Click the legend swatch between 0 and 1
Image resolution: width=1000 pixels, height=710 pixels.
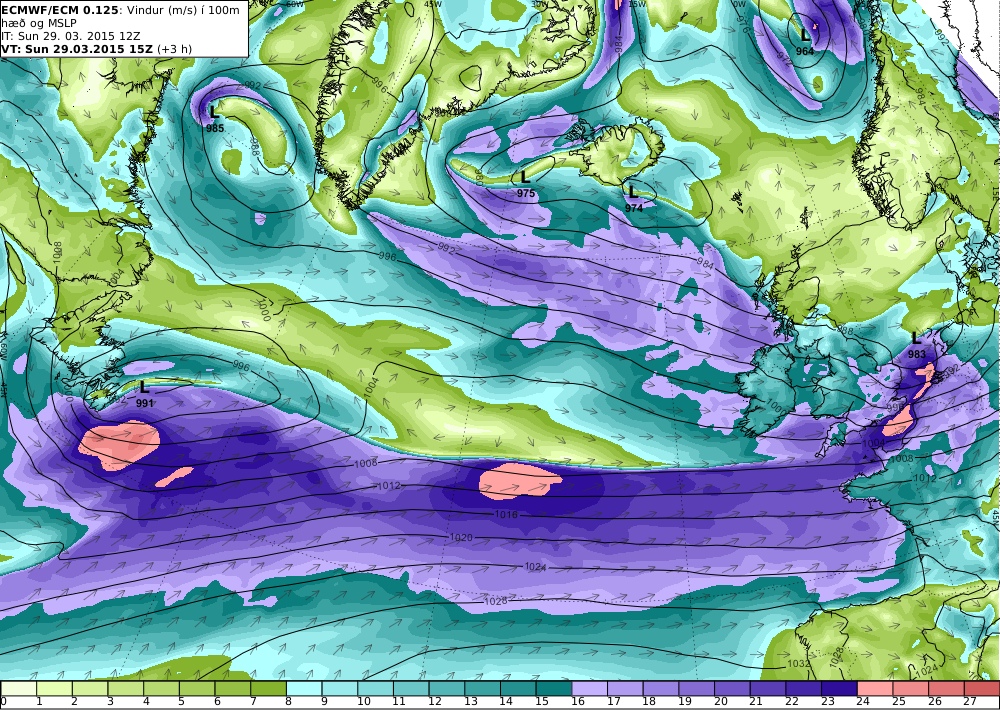coord(18,688)
